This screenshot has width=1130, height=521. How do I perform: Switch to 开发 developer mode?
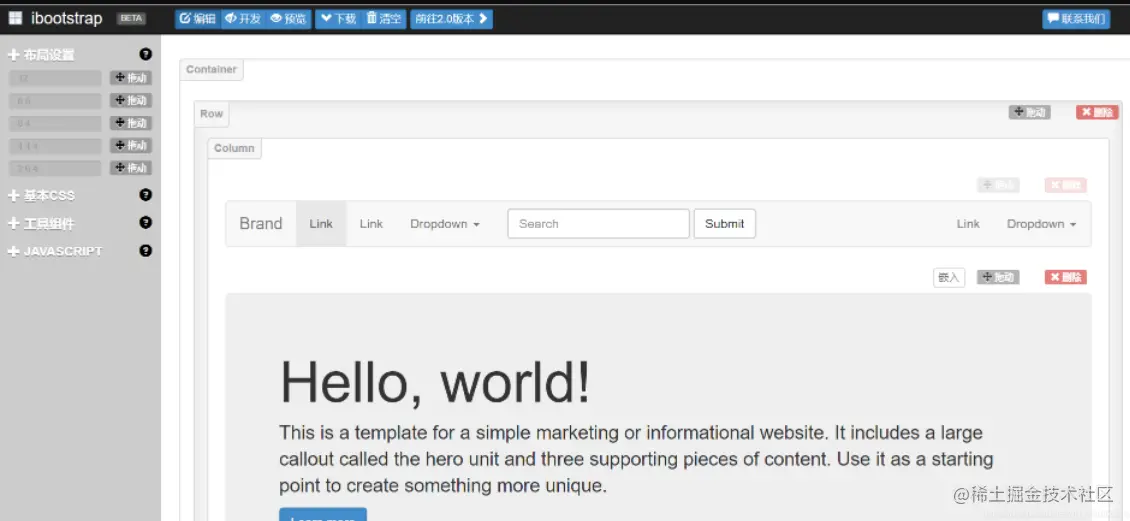tap(242, 19)
